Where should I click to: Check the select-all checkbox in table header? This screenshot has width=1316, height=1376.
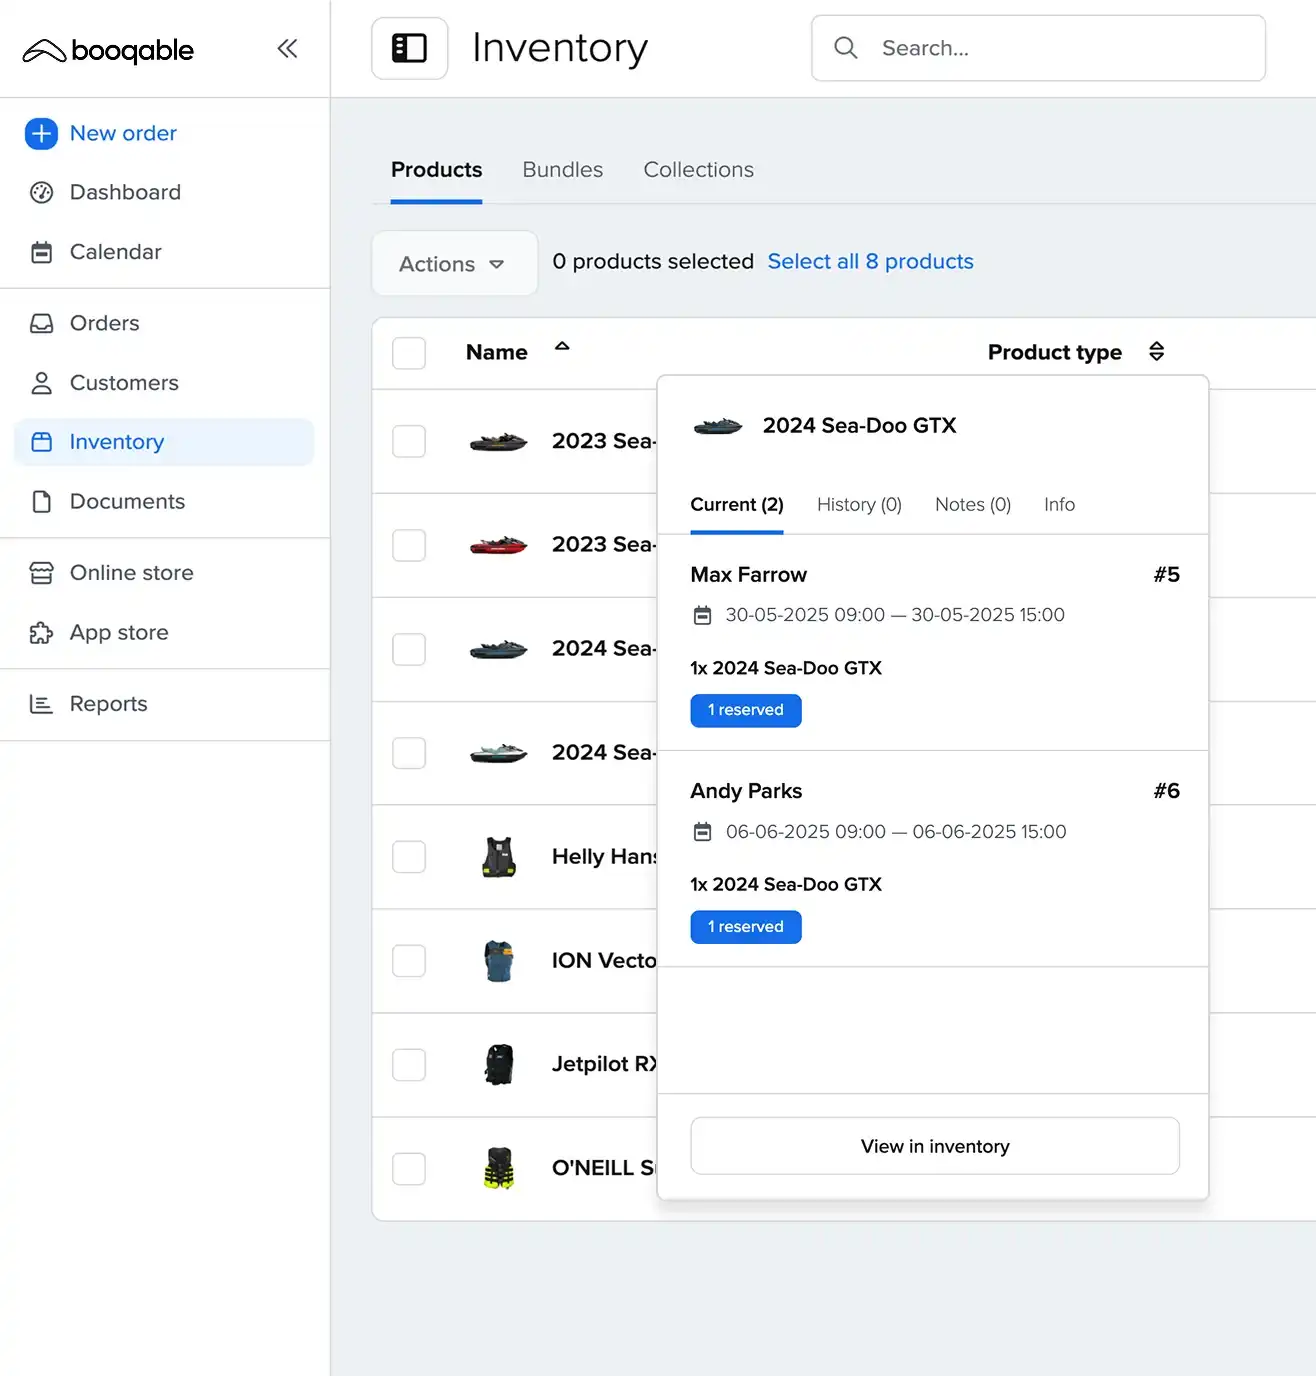tap(409, 353)
